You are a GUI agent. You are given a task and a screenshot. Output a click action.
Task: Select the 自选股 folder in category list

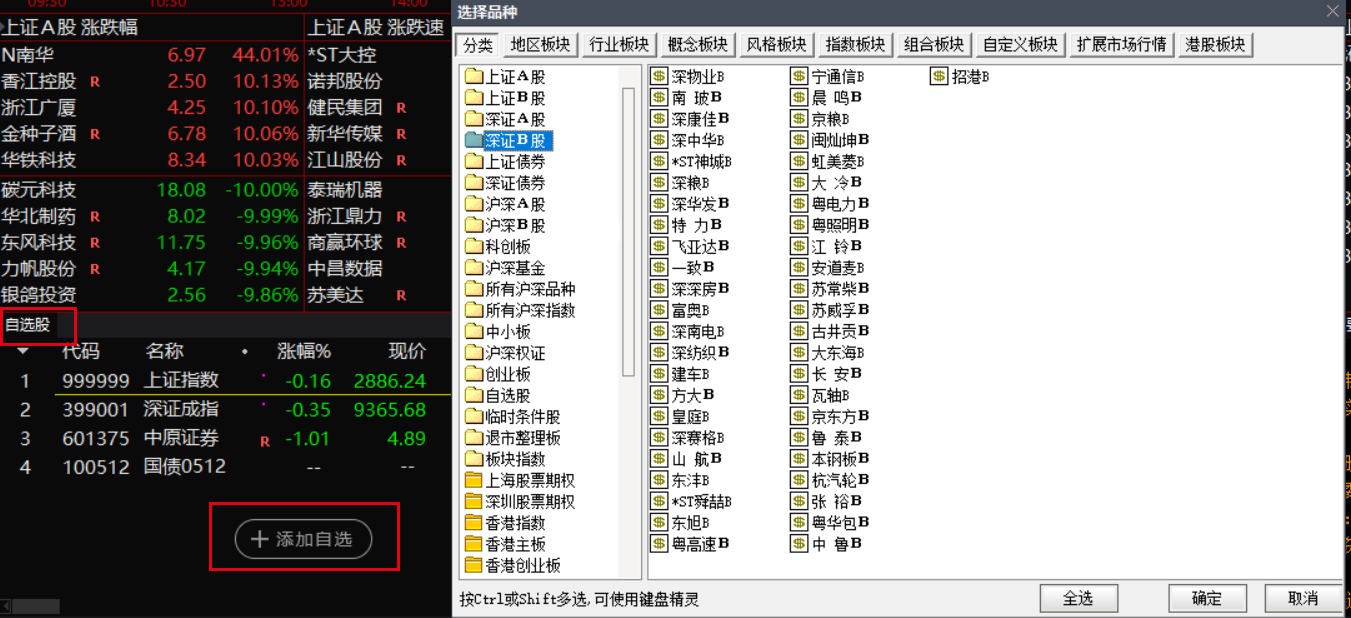pyautogui.click(x=499, y=396)
